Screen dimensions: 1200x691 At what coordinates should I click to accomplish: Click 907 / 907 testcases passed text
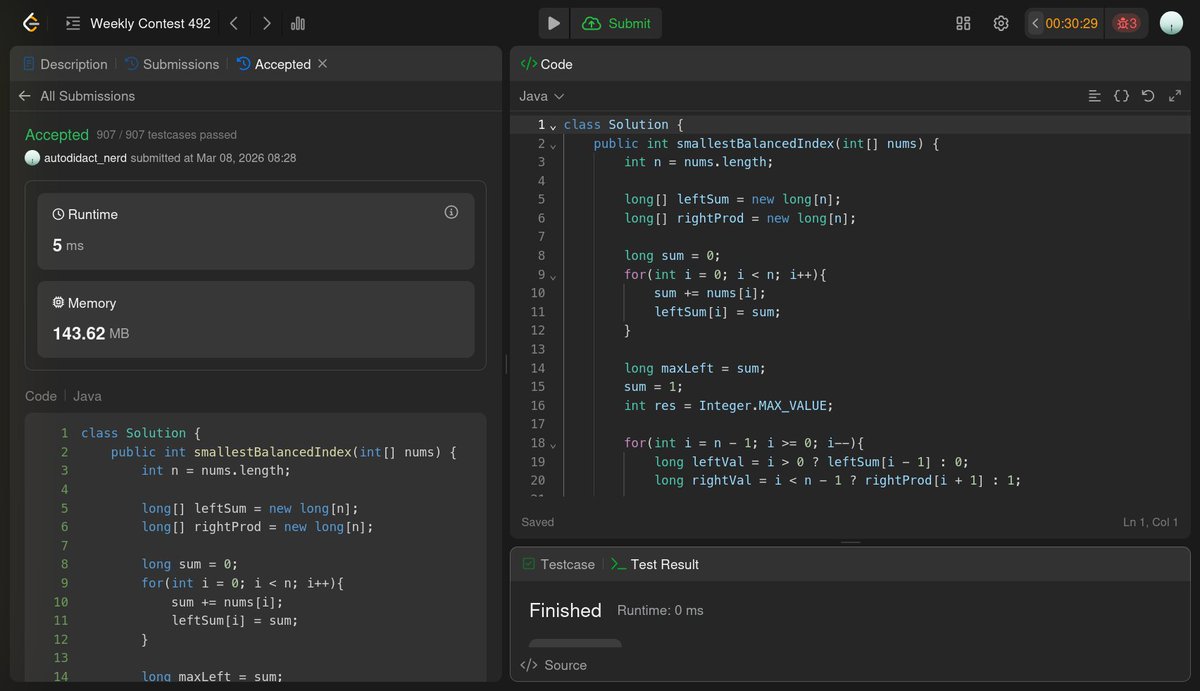tap(167, 135)
